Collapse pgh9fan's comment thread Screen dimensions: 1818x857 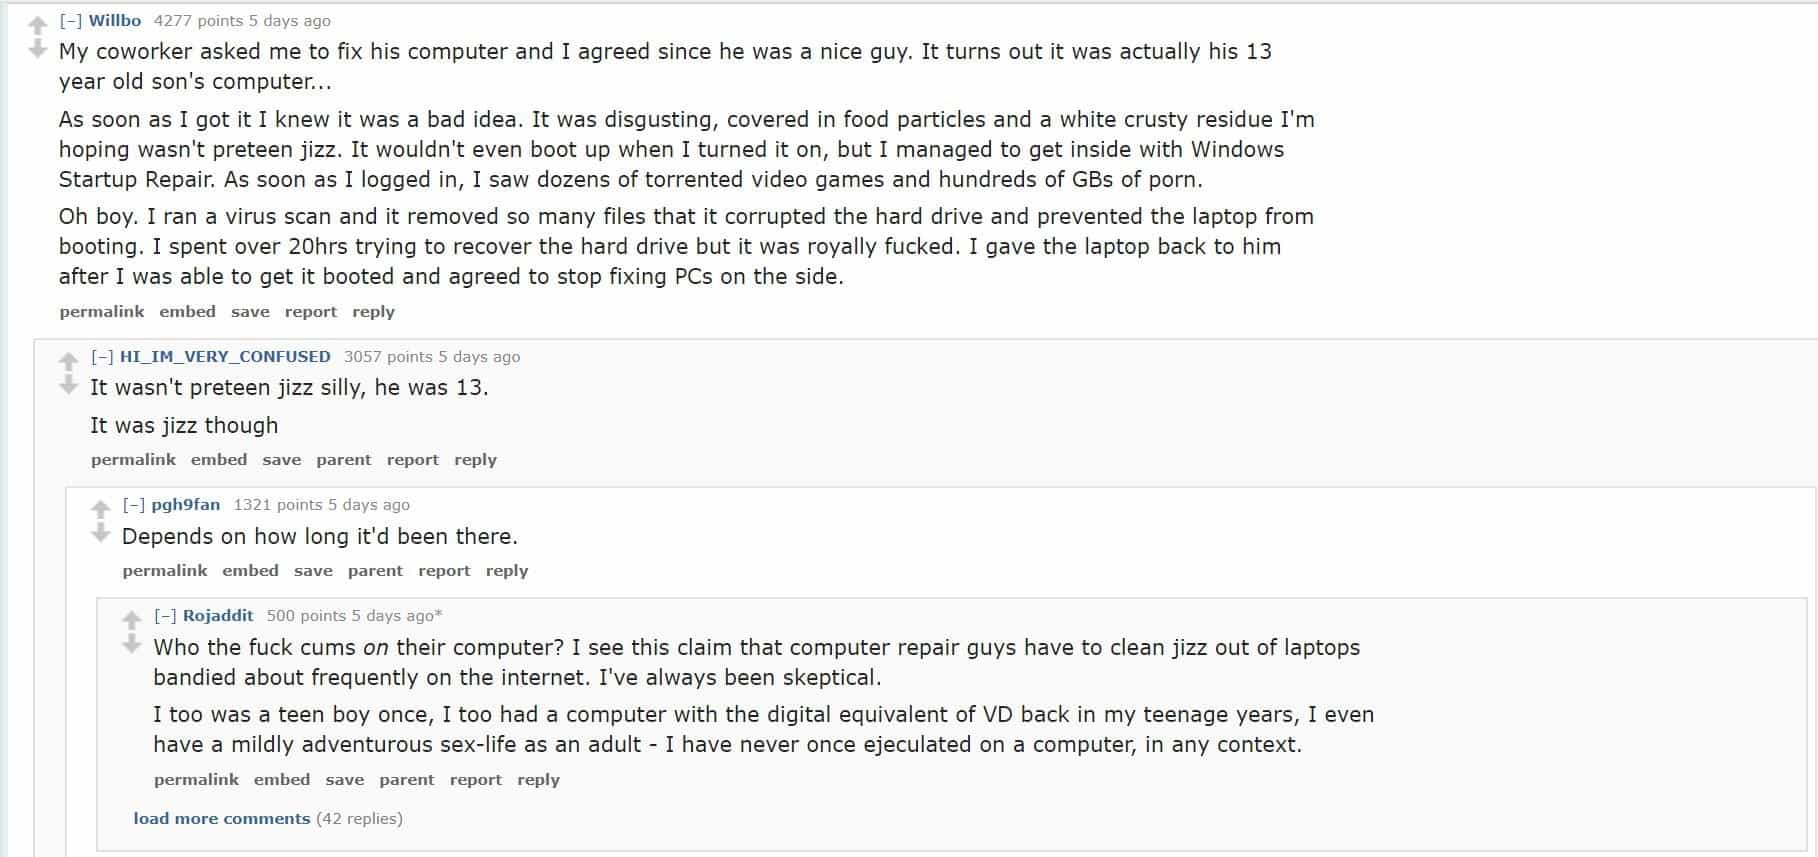(133, 505)
